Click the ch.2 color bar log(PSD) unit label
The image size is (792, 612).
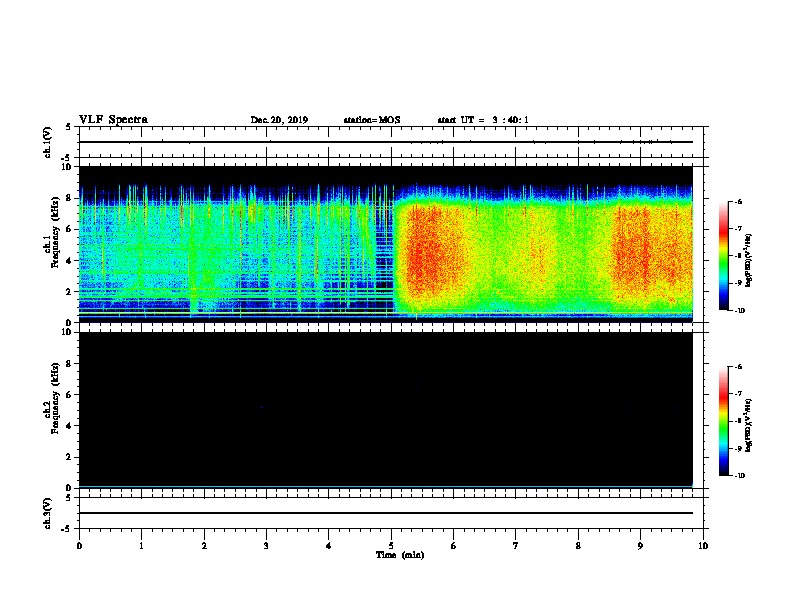click(749, 425)
